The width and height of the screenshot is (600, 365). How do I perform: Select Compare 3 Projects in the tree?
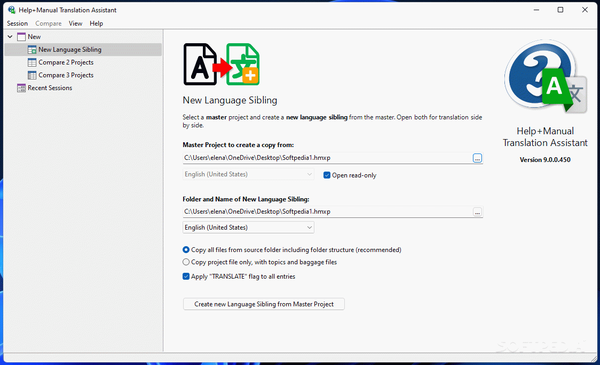coord(66,75)
